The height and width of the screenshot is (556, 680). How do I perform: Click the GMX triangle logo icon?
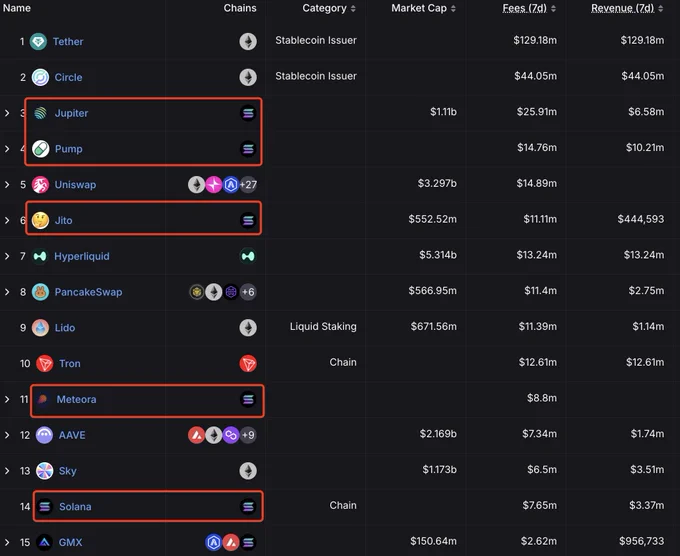[44, 542]
